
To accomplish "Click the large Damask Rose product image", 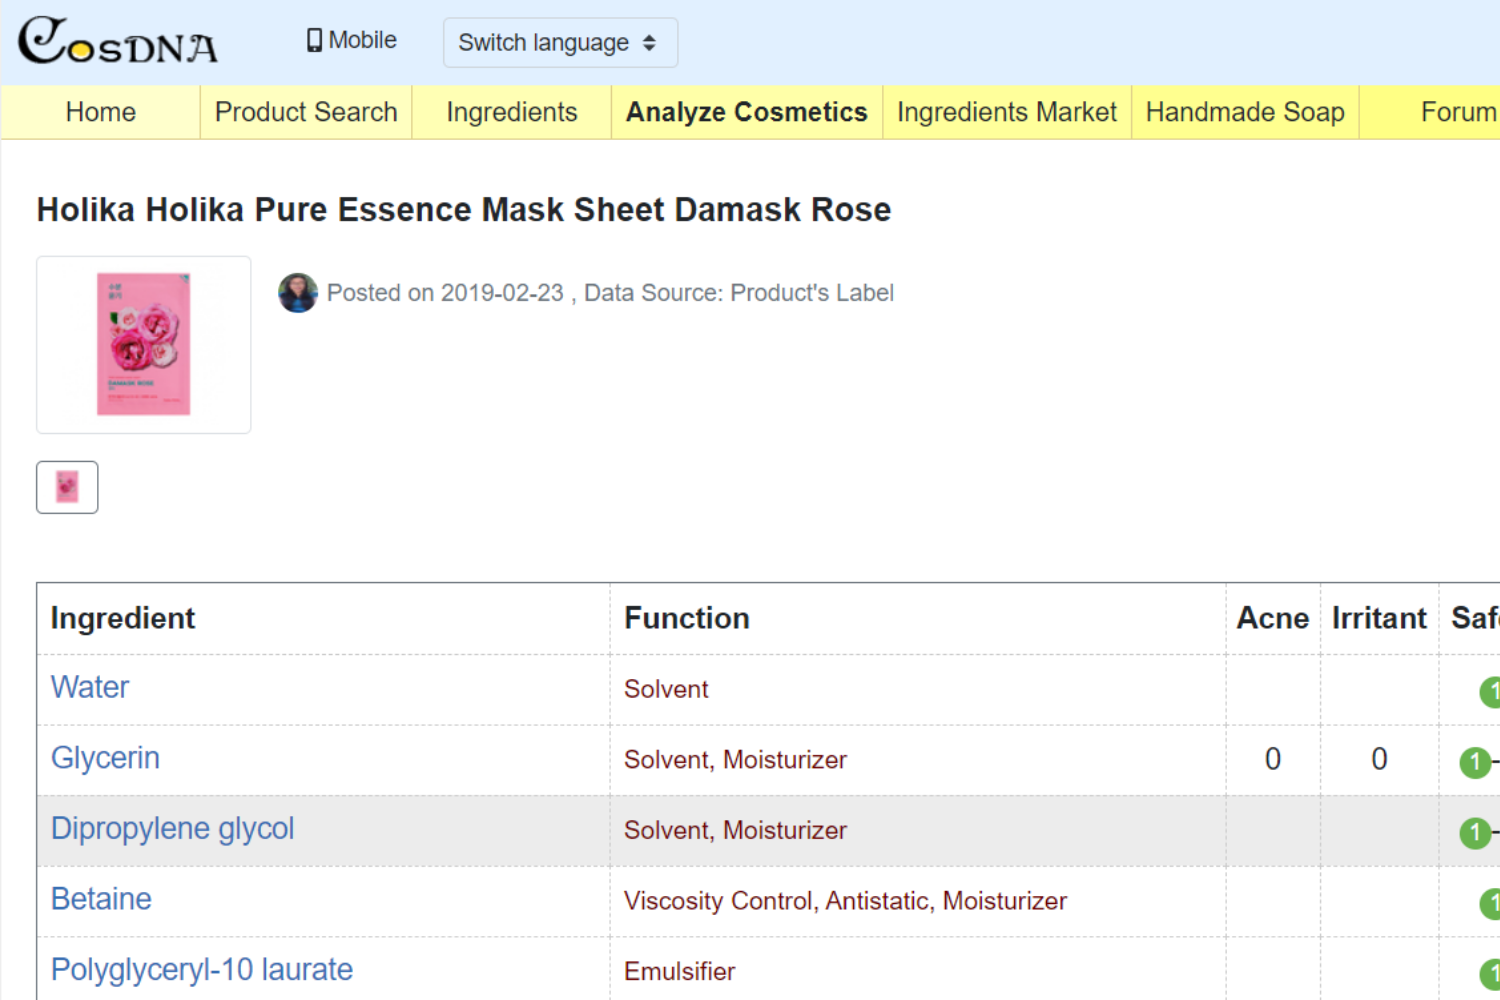I will point(144,345).
